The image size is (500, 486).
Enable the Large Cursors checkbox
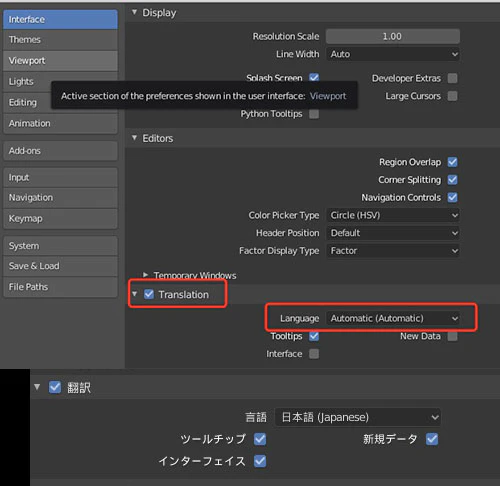click(452, 96)
